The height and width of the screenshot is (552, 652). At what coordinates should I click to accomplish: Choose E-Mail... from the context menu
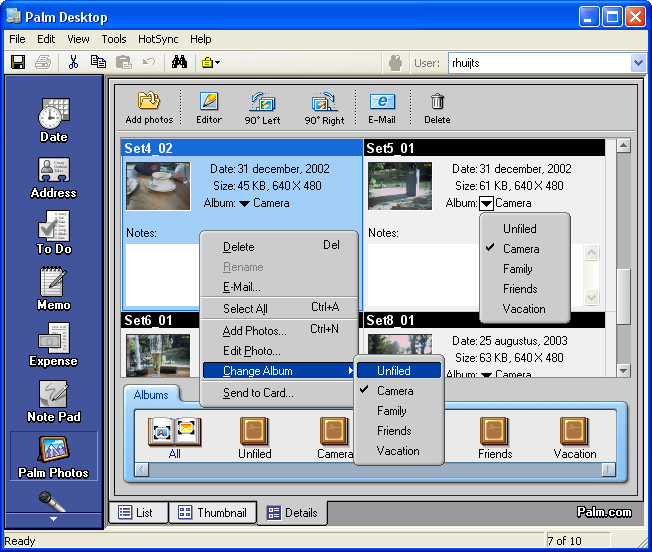point(279,287)
